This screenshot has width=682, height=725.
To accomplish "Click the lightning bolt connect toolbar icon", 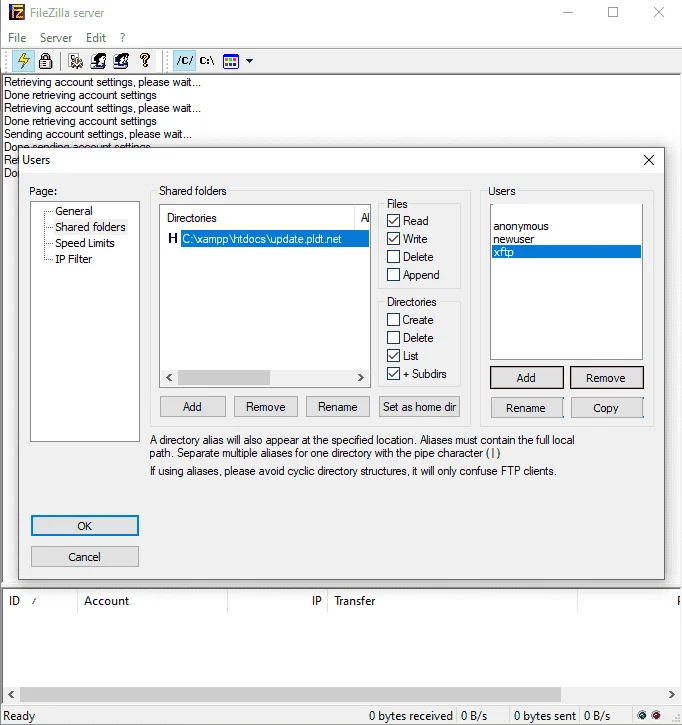I will coord(23,61).
